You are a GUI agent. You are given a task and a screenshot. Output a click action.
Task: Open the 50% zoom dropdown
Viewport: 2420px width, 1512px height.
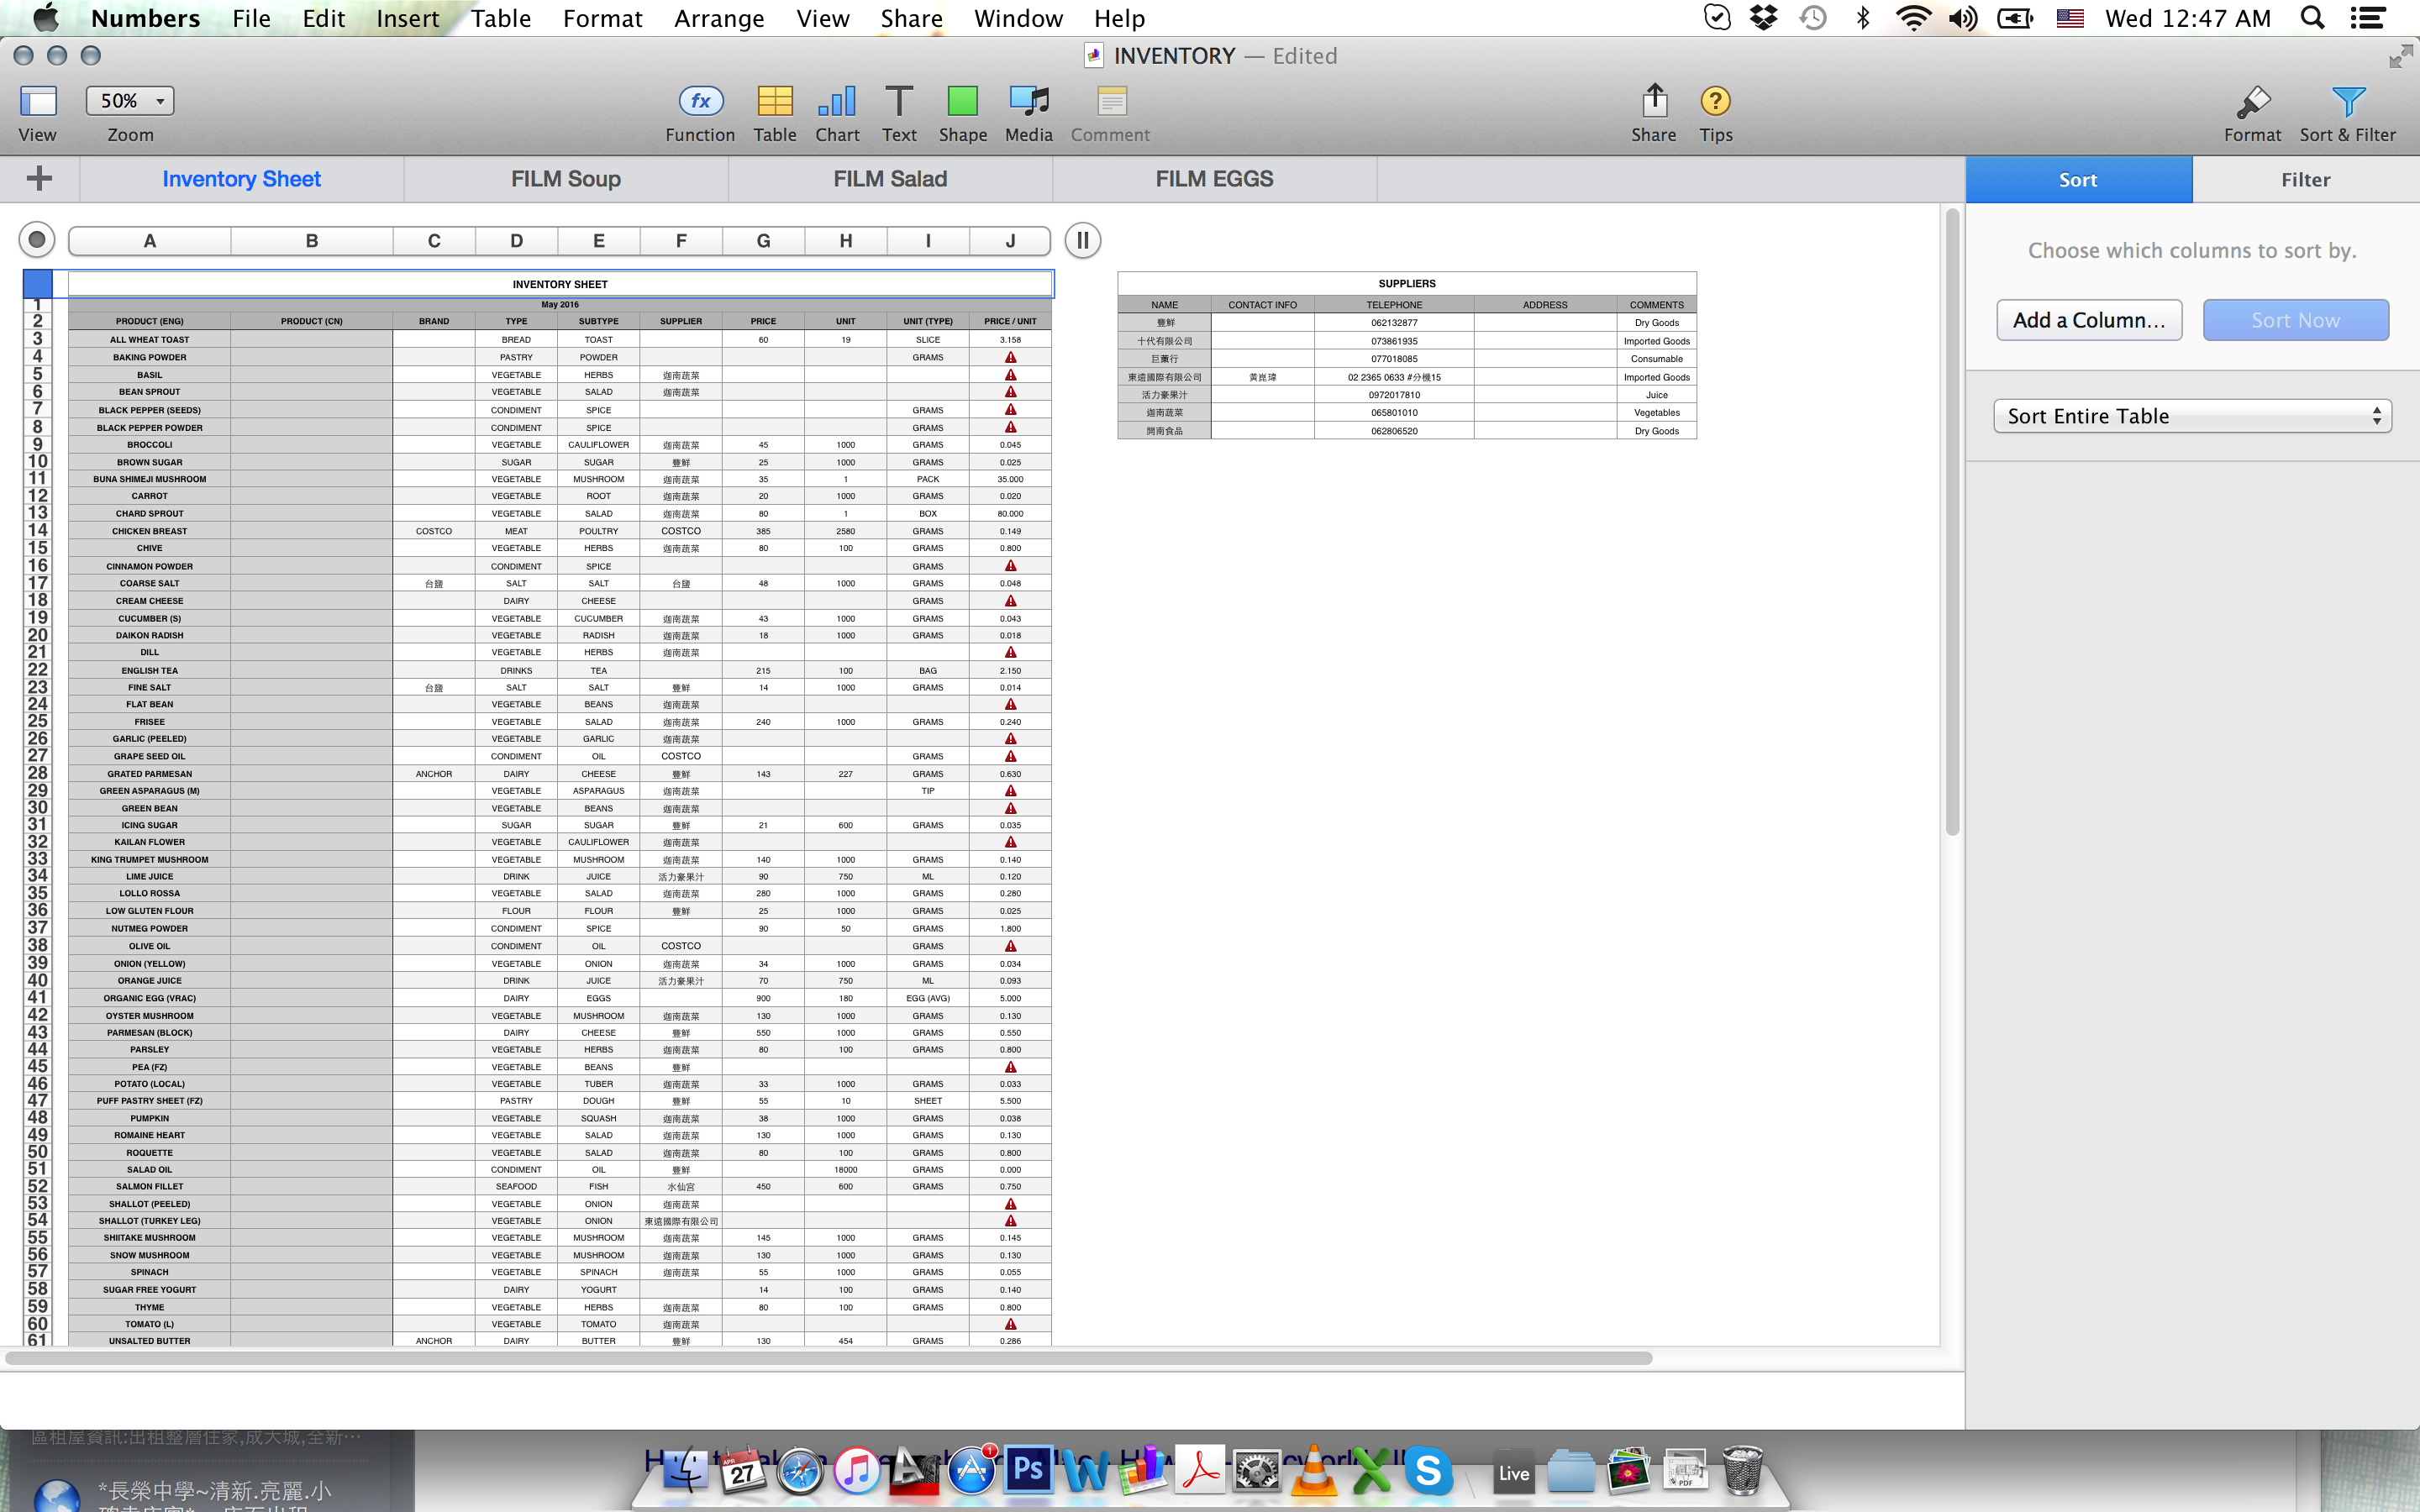pos(130,101)
